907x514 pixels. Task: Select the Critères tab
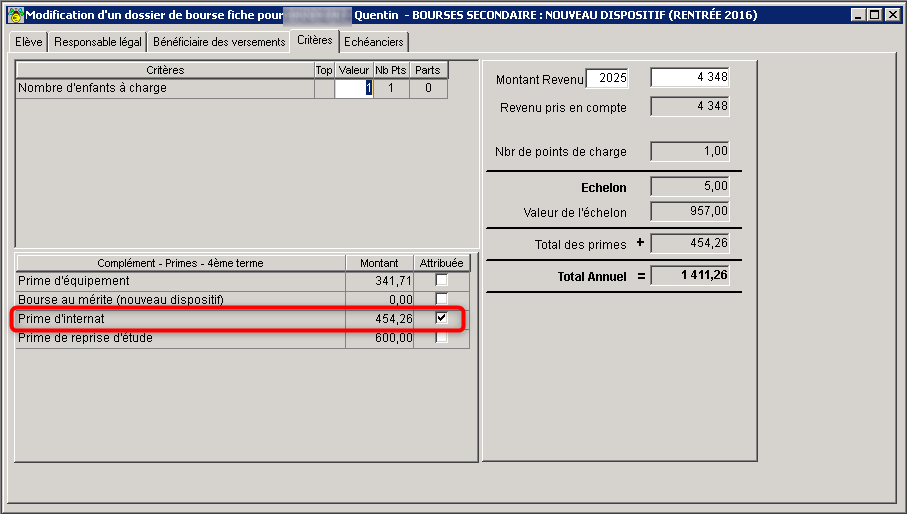[x=315, y=40]
